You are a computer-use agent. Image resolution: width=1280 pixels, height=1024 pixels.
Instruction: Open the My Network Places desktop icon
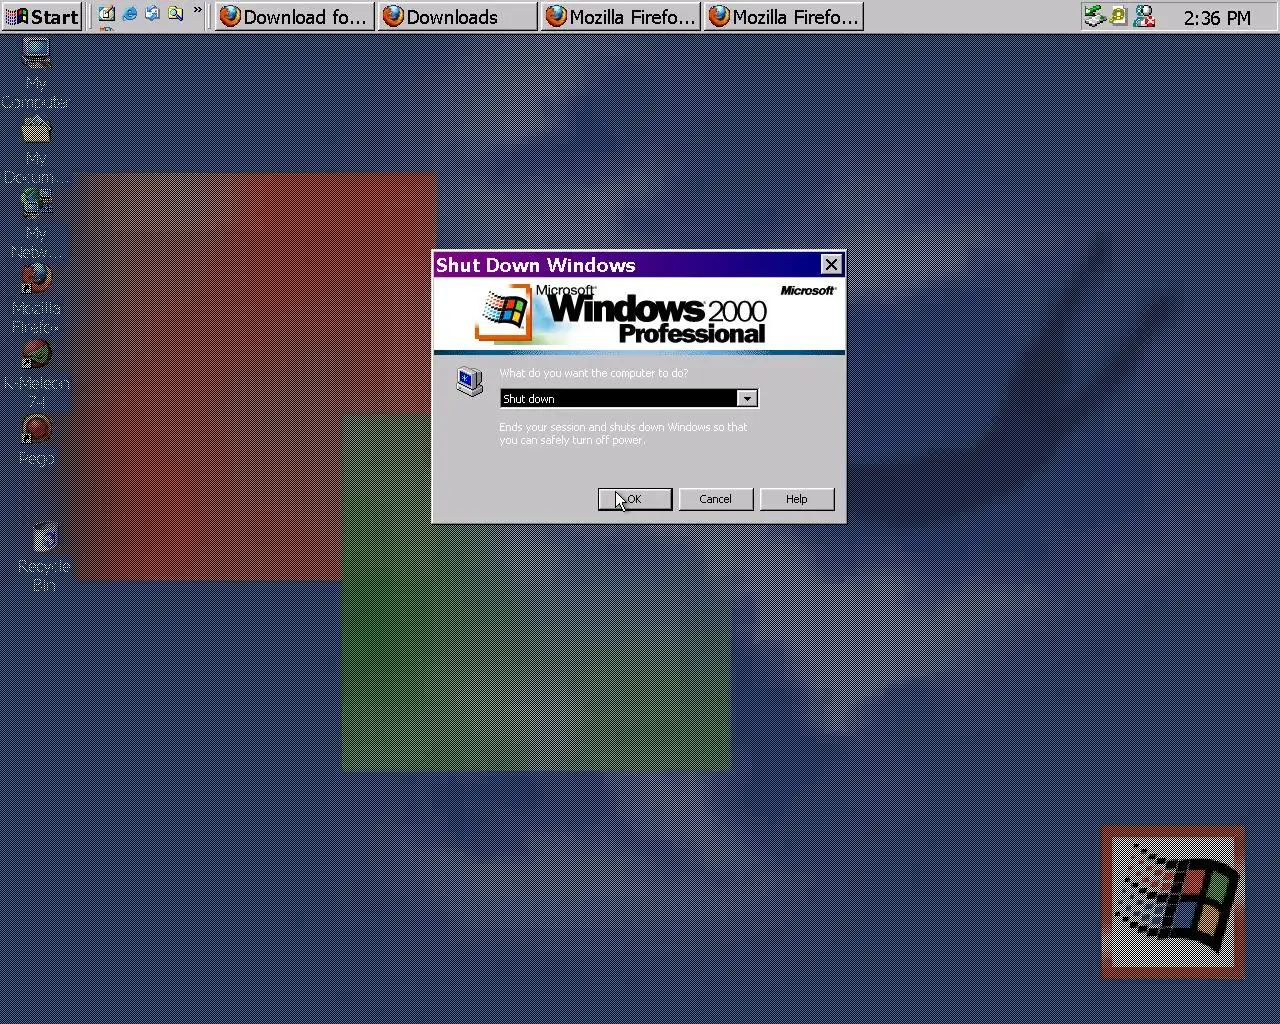tap(36, 204)
